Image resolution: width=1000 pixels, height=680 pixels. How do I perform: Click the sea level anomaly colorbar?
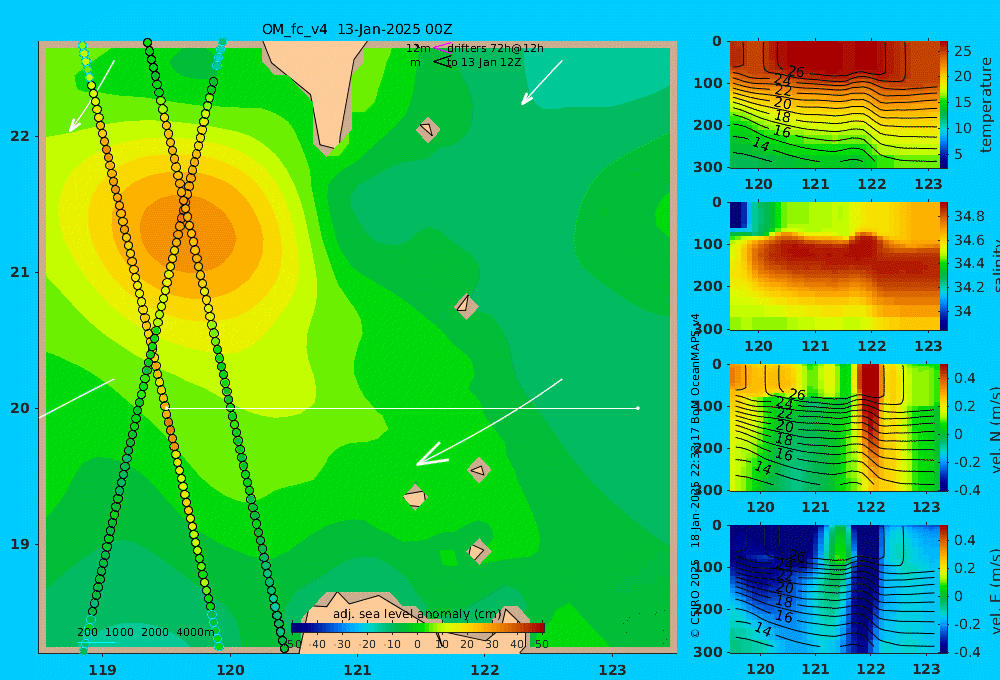click(x=418, y=628)
